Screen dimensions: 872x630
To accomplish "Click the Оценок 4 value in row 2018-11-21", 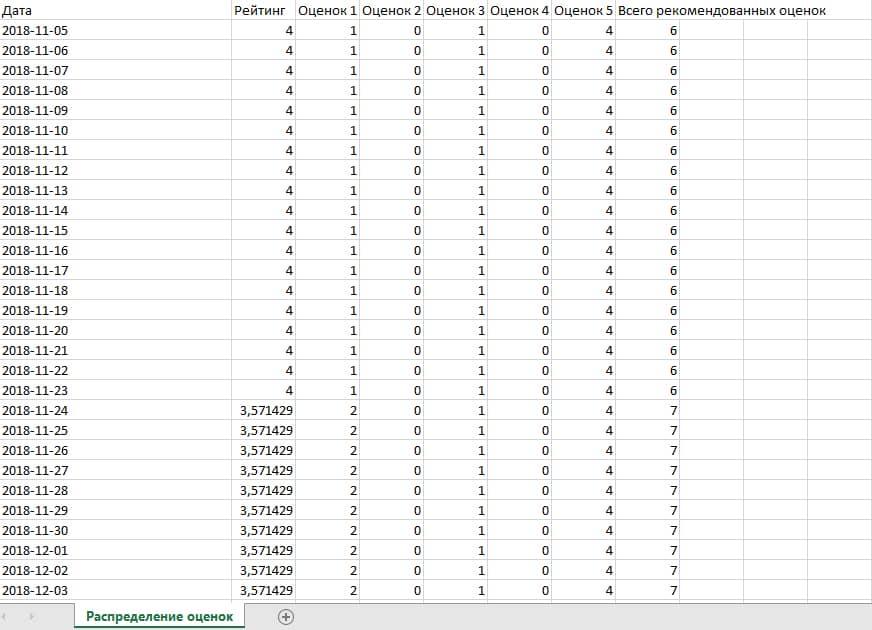I will point(519,351).
